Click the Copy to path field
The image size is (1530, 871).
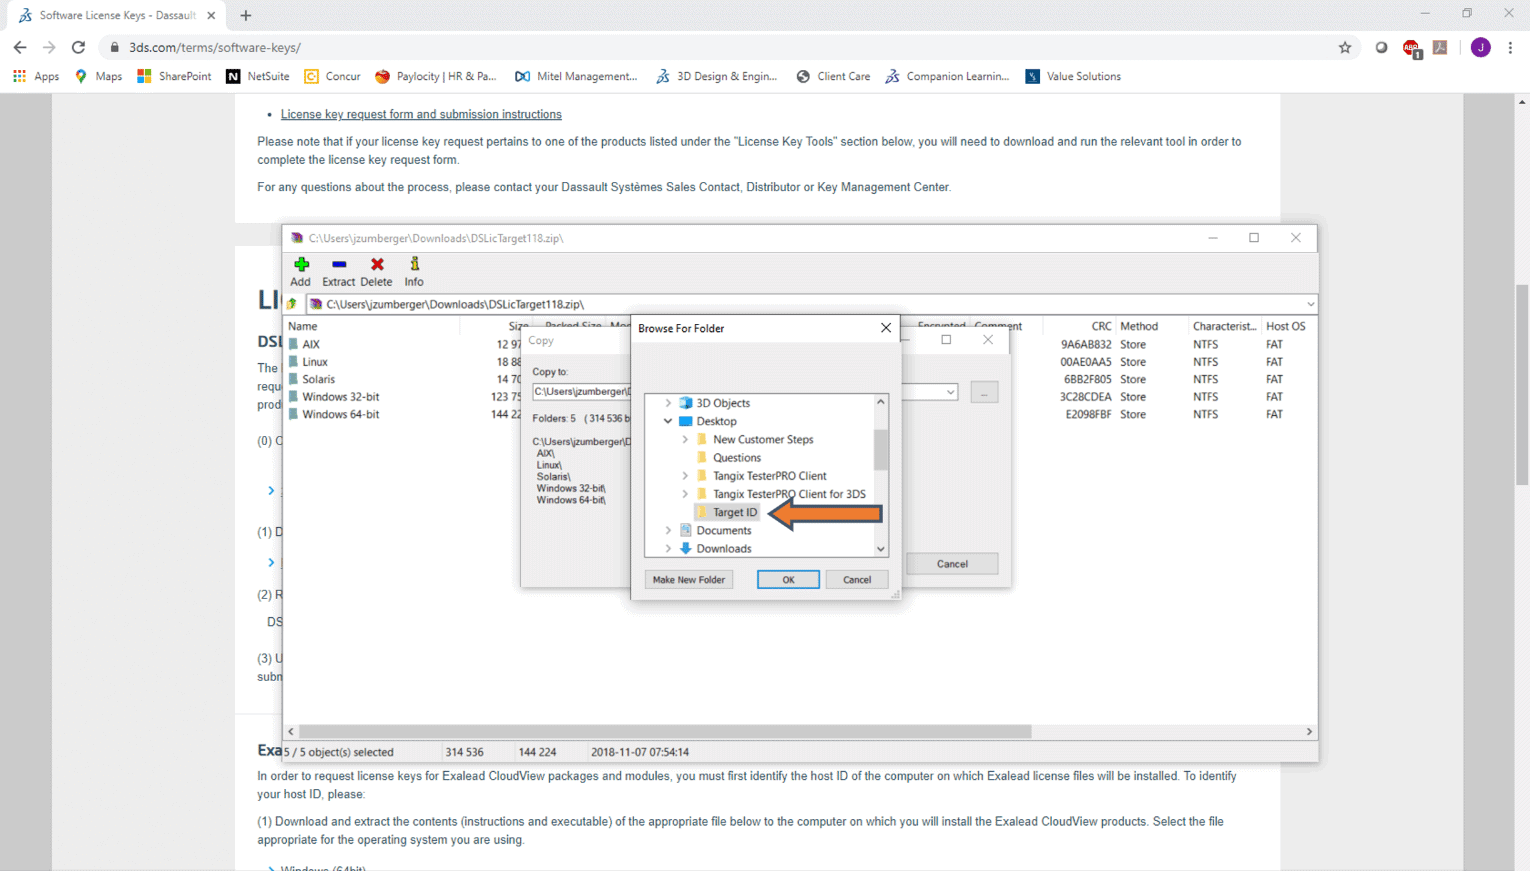[745, 392]
